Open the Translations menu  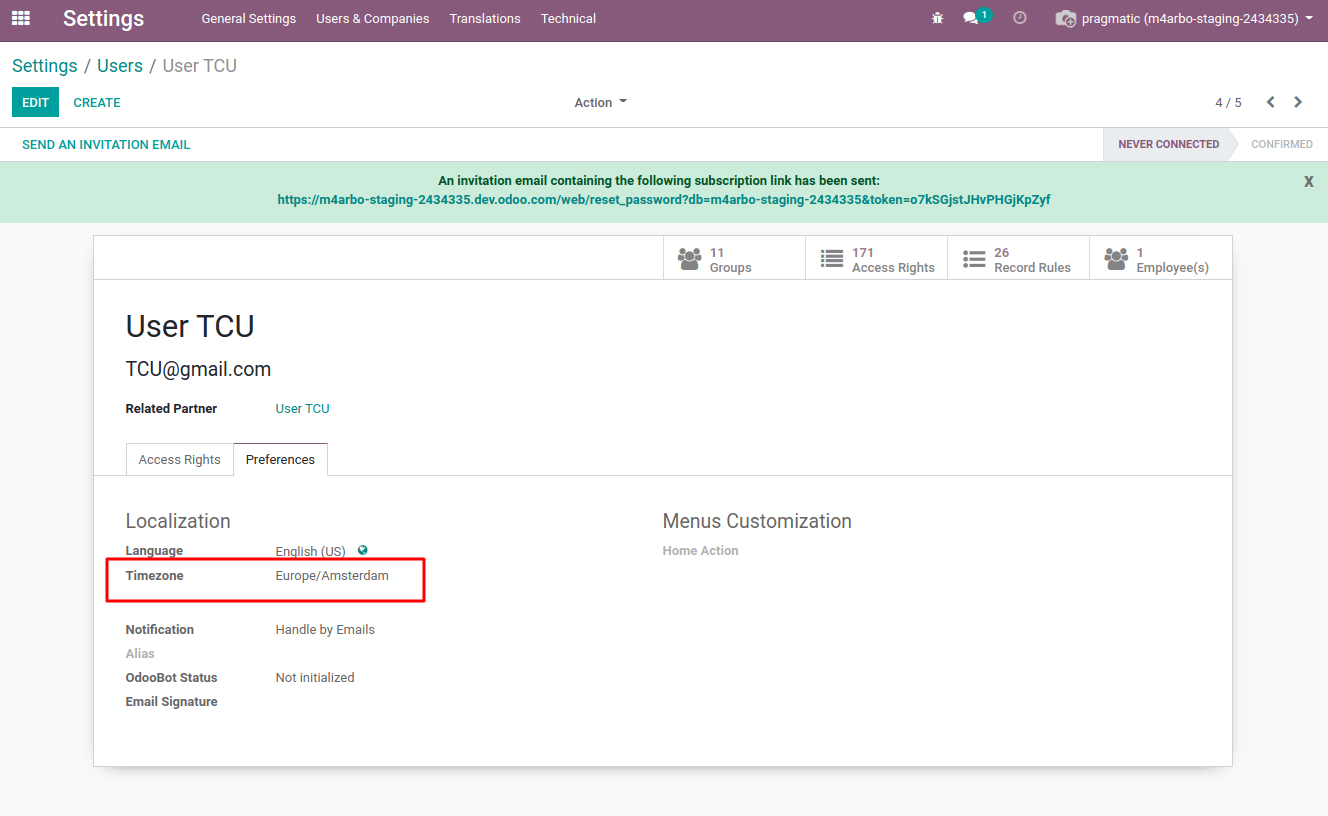click(x=485, y=18)
